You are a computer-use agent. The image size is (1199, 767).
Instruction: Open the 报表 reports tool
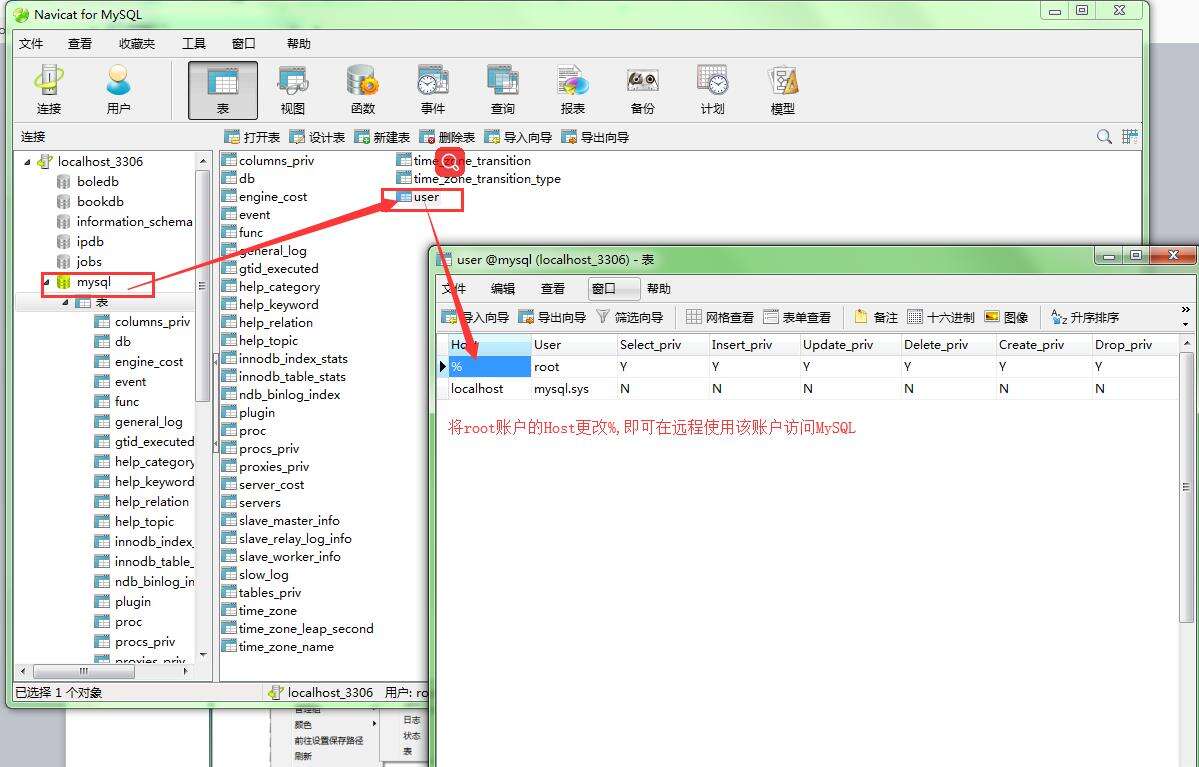pos(573,89)
